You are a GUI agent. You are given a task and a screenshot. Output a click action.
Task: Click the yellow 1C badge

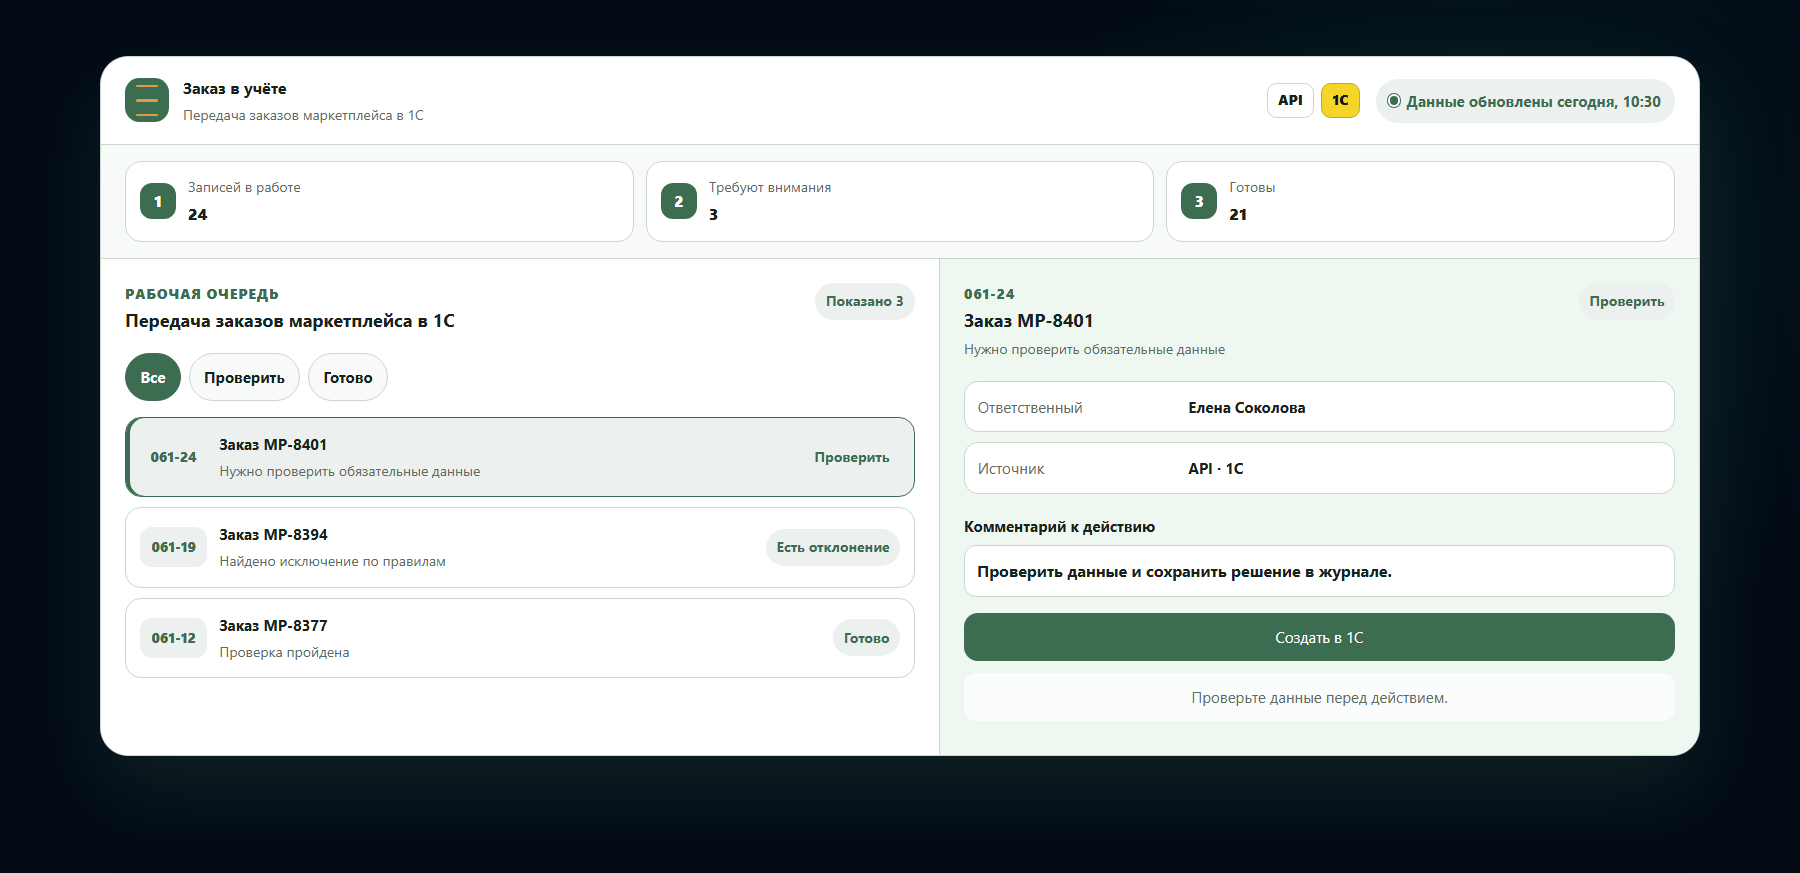click(x=1340, y=100)
